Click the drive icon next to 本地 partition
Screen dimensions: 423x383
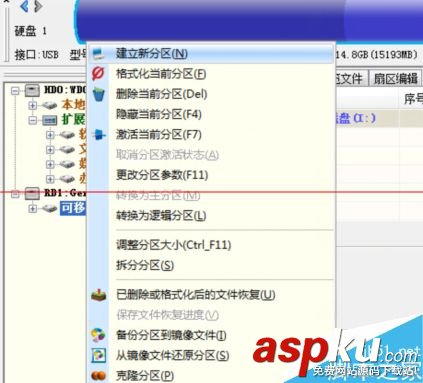tap(49, 106)
